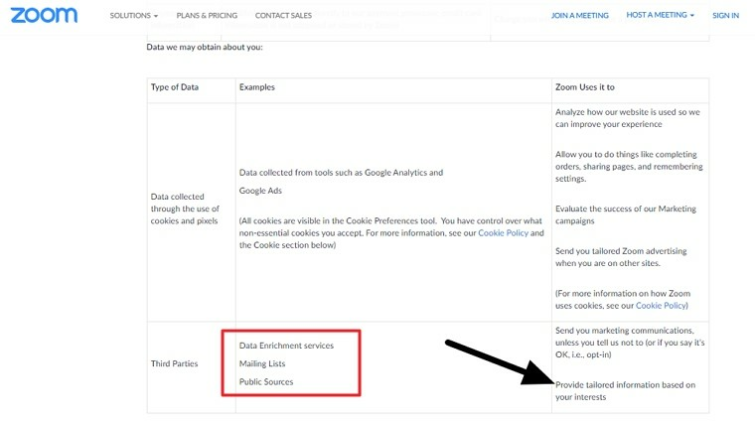
Task: Select 'Google Ads' text in Examples
Action: tap(260, 190)
